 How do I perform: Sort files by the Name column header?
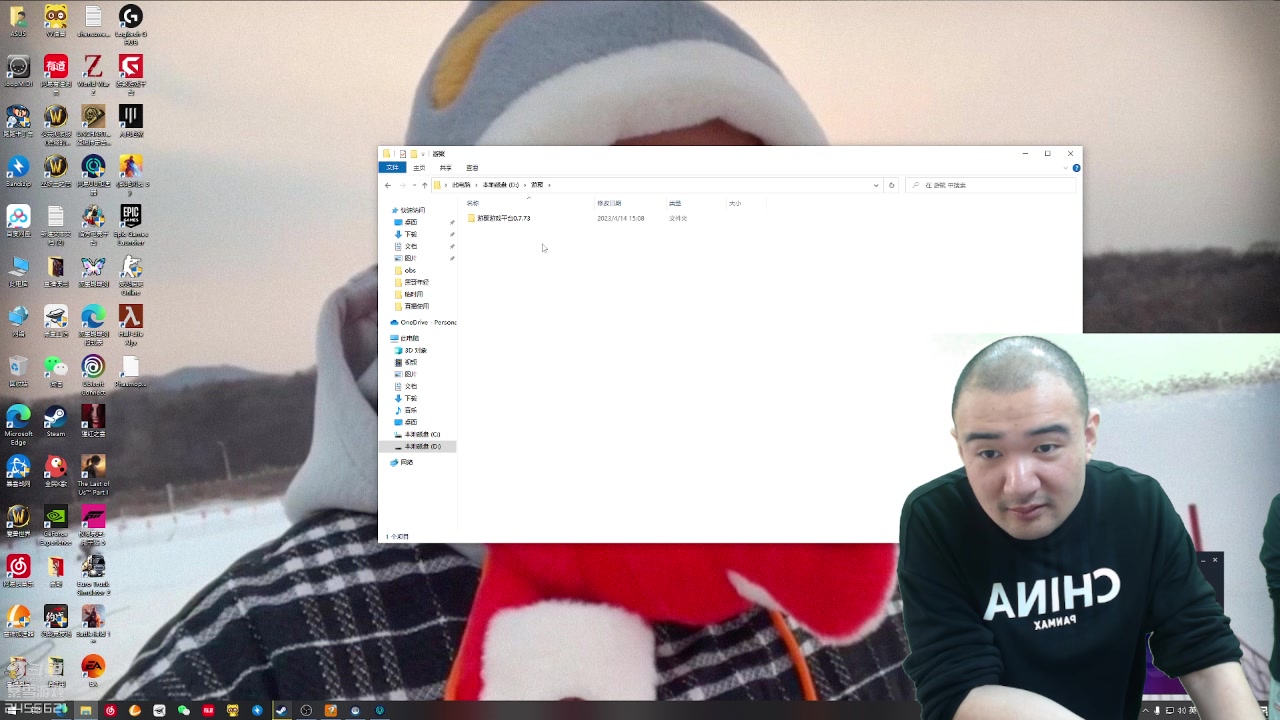[x=528, y=203]
